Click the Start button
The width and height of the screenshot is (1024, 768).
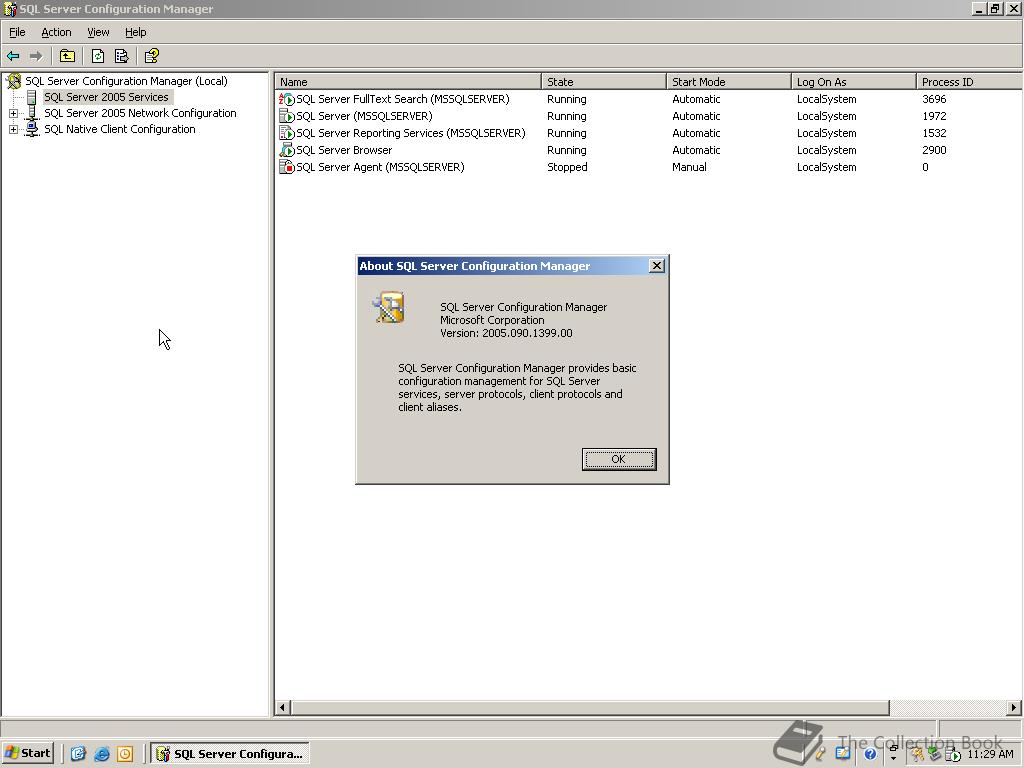[x=27, y=753]
